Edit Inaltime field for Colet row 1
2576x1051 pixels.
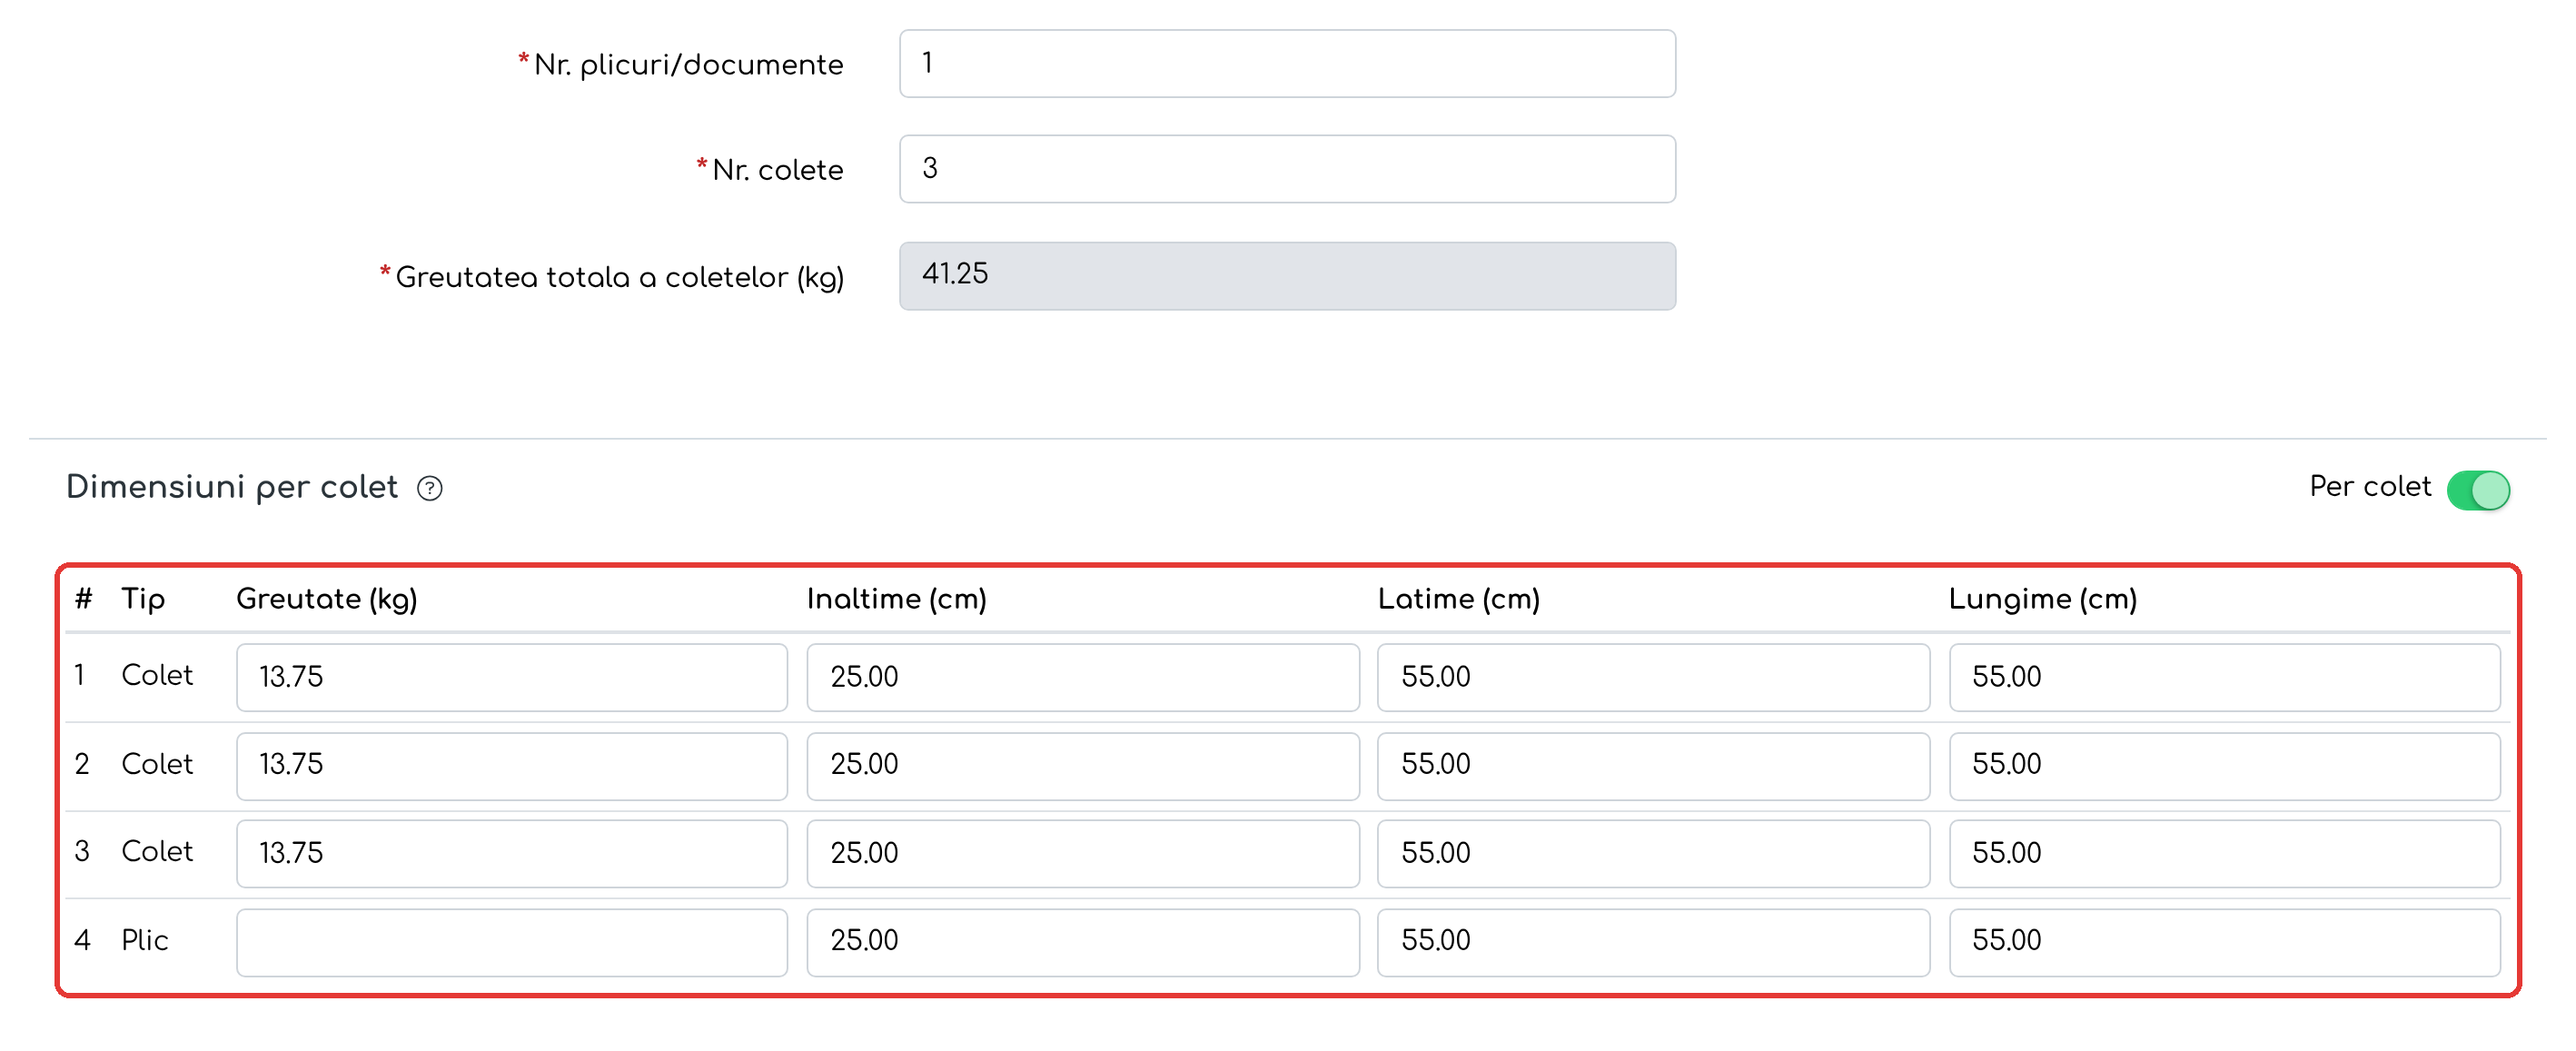(1083, 677)
